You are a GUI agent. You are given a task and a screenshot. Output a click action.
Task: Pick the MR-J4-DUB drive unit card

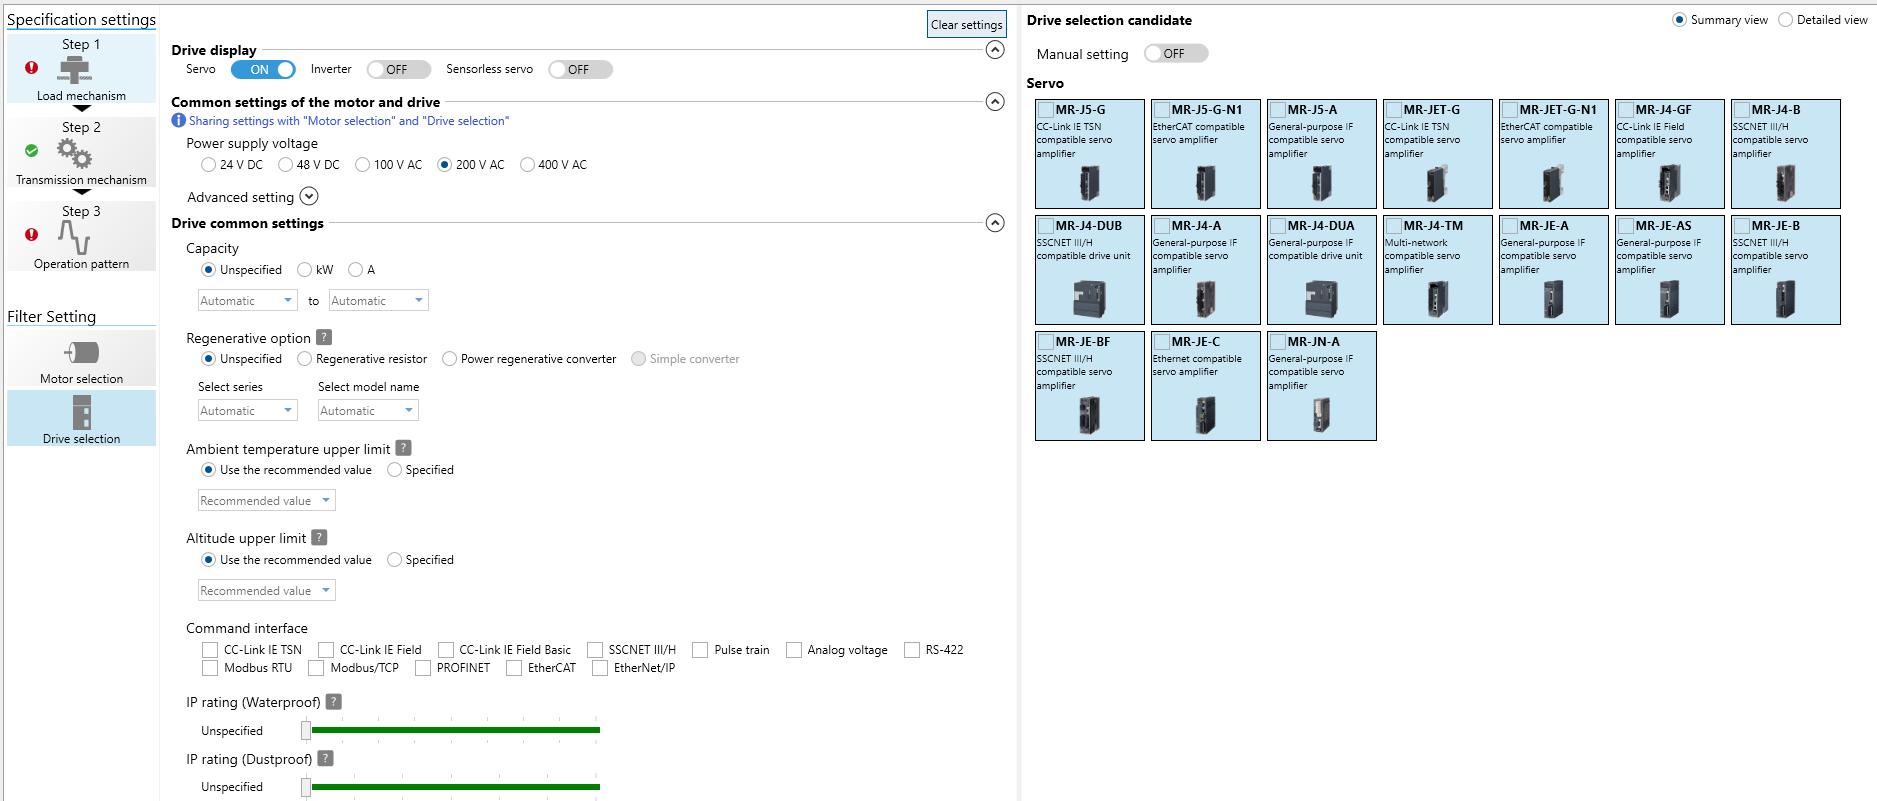pyautogui.click(x=1089, y=270)
